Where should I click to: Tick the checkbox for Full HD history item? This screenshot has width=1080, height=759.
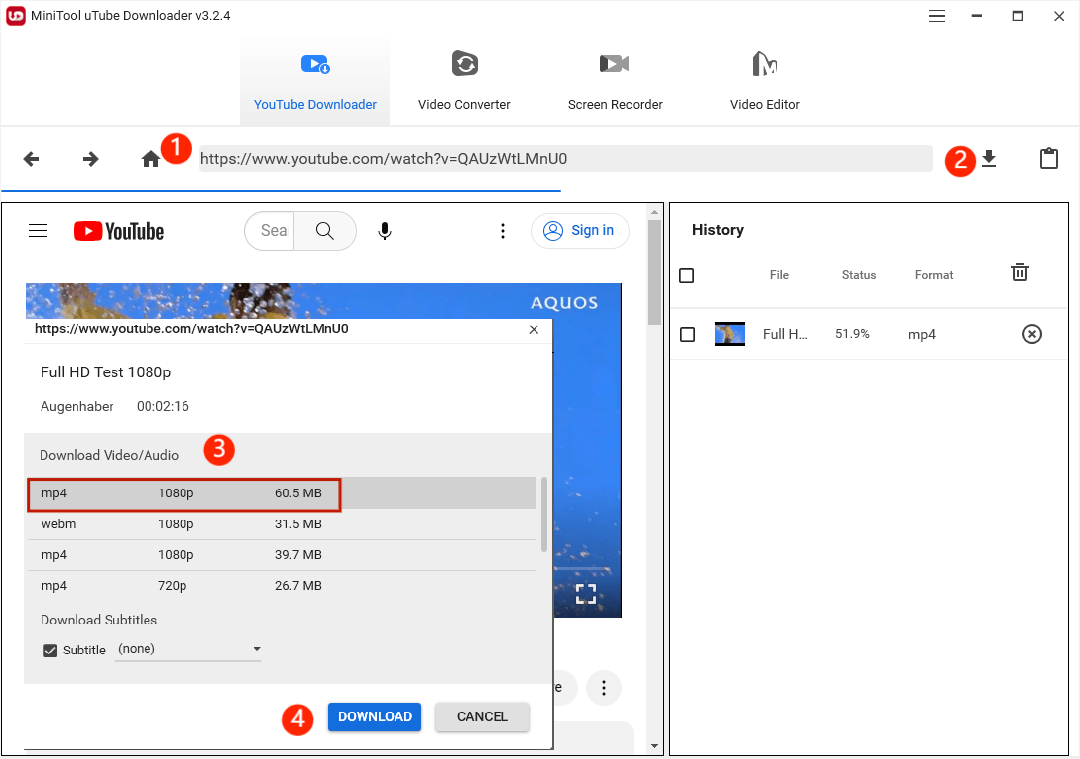point(687,334)
